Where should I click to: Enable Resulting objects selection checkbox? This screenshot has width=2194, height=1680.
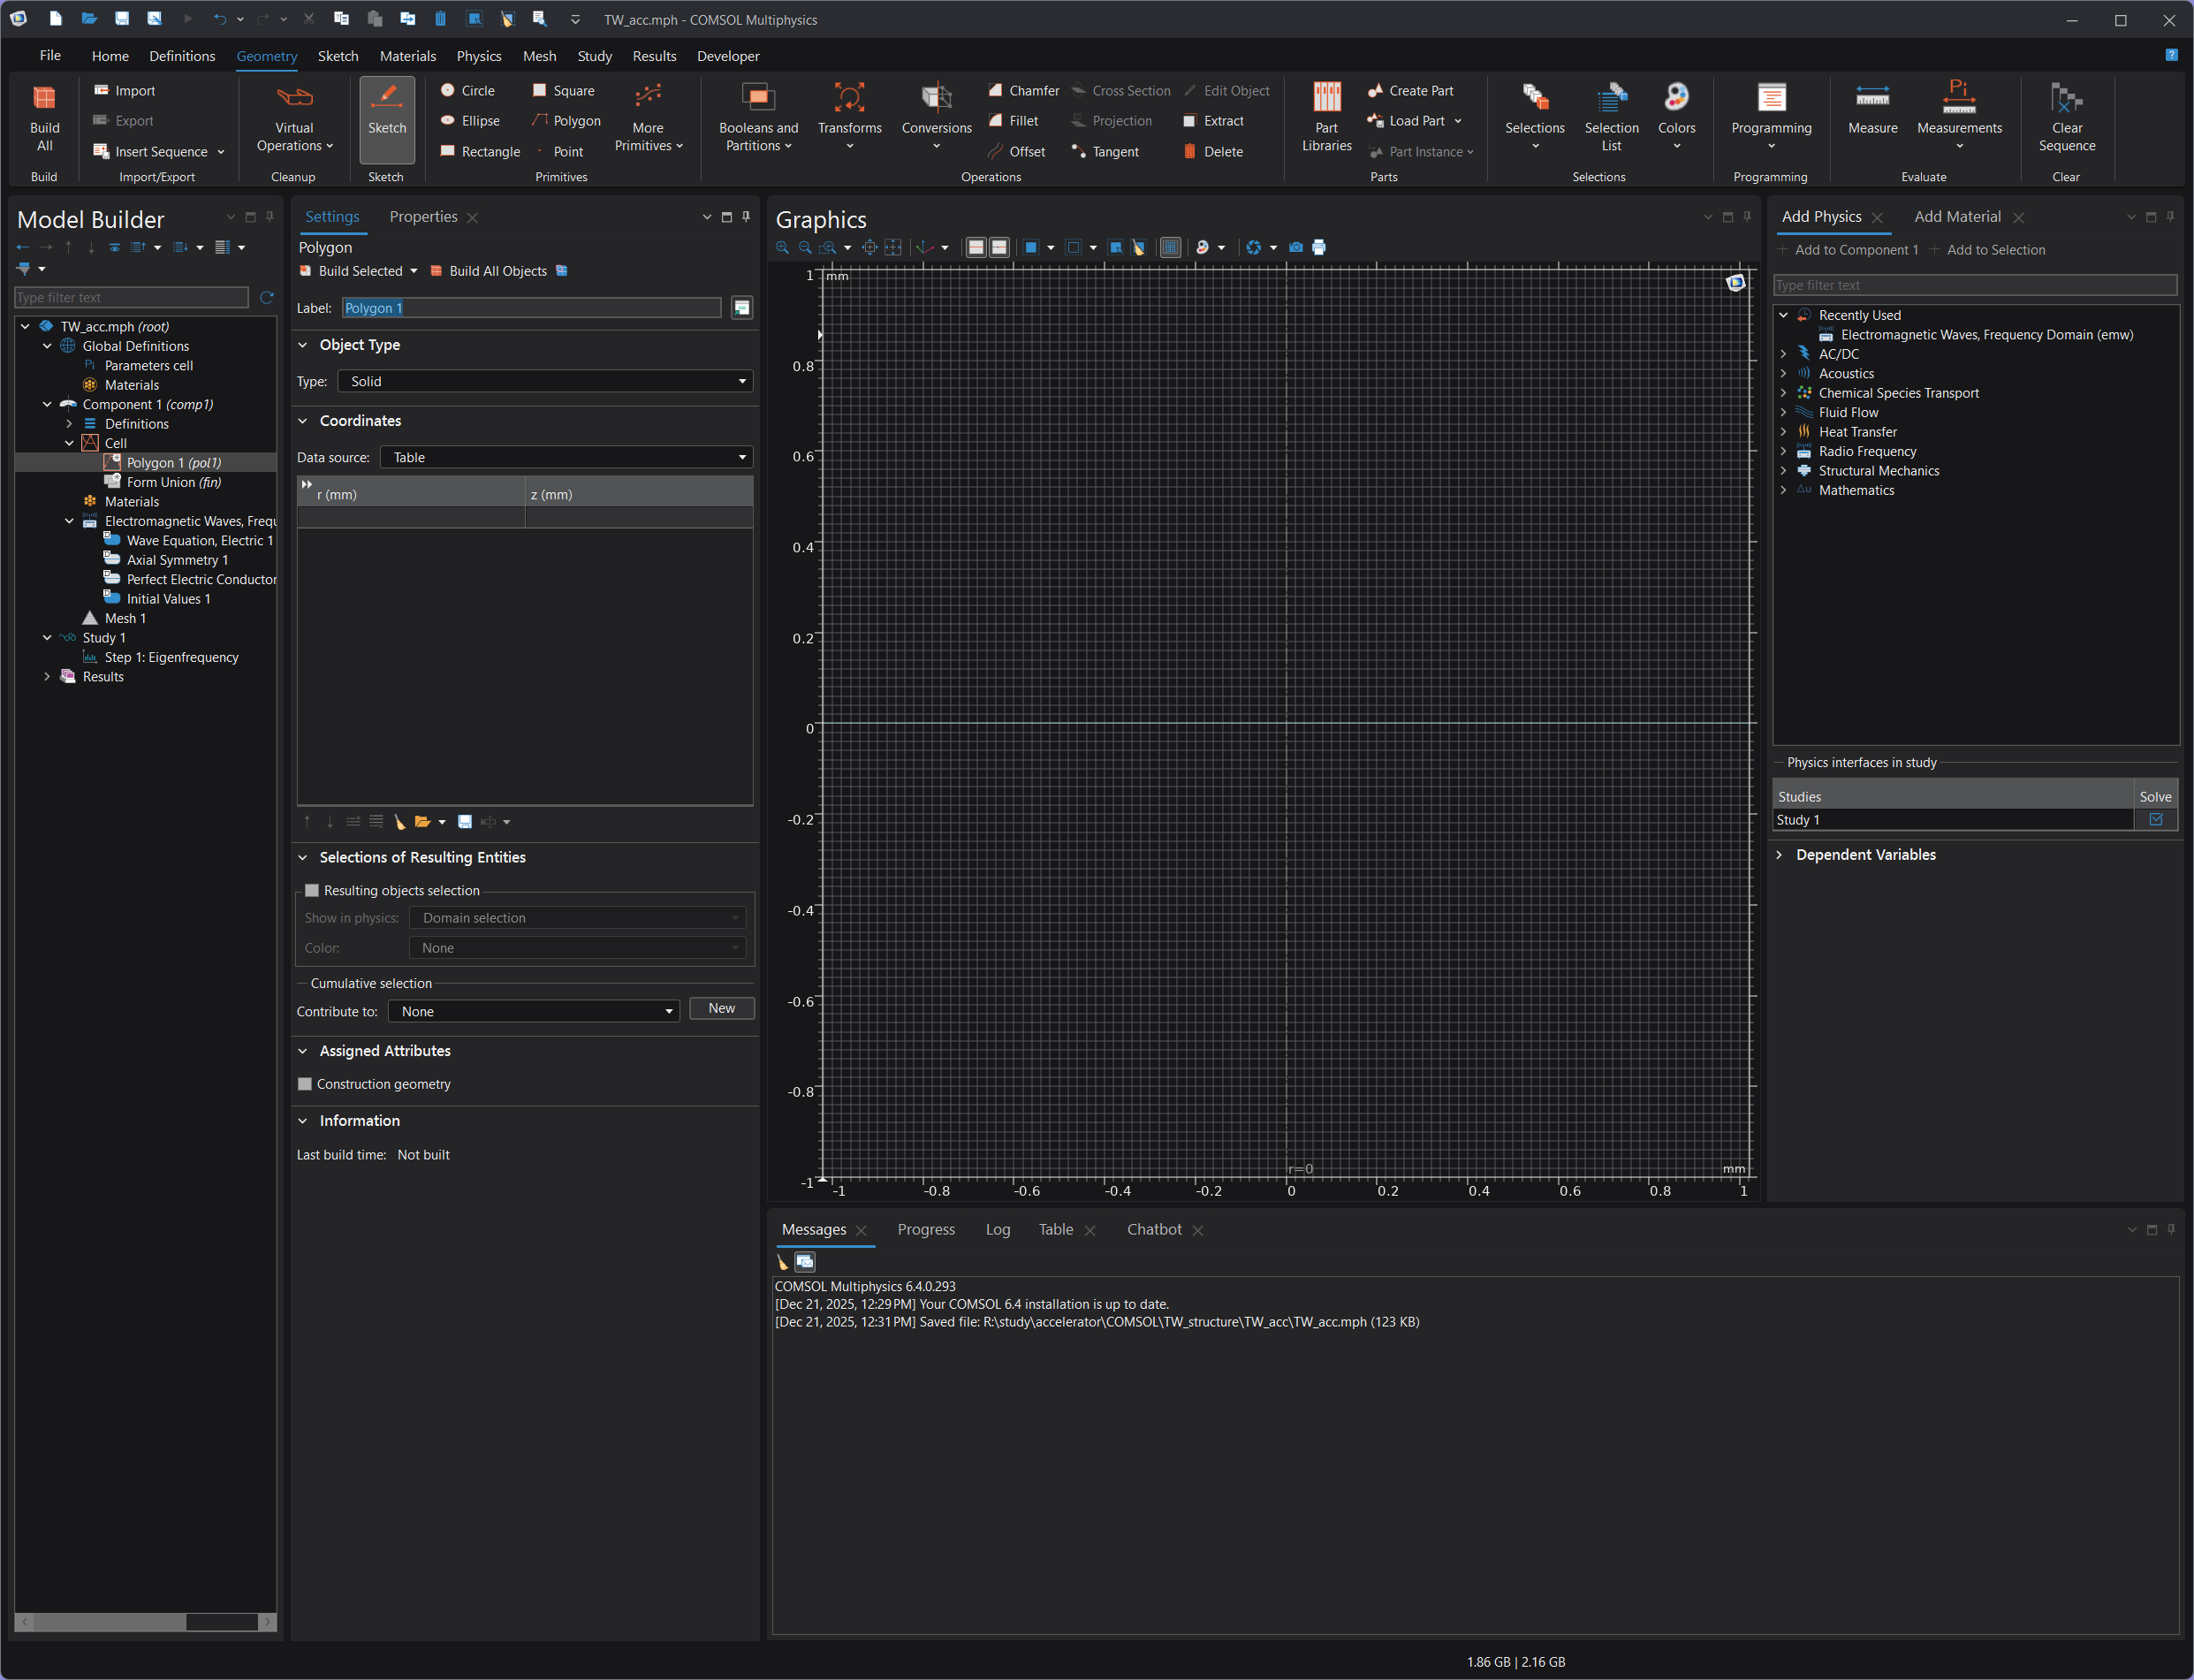pos(312,890)
